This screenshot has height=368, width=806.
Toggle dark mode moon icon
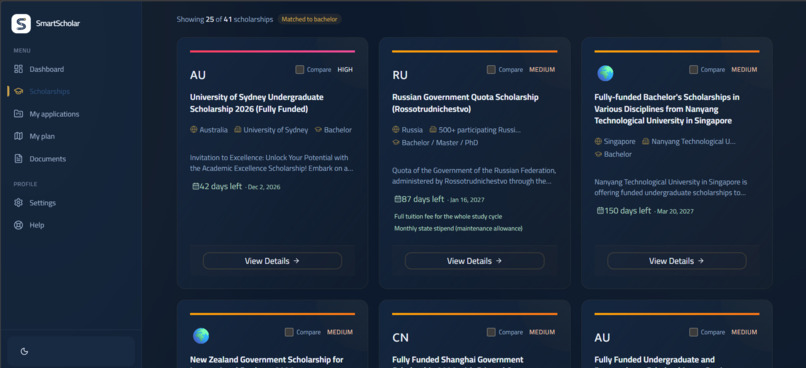pos(24,352)
